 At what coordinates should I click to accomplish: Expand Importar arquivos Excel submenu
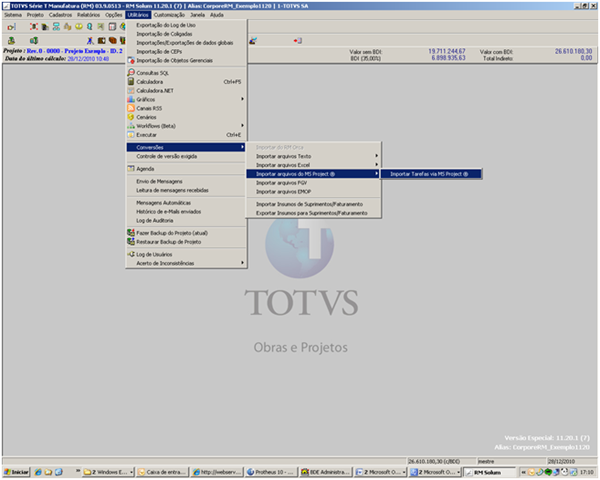pos(313,165)
